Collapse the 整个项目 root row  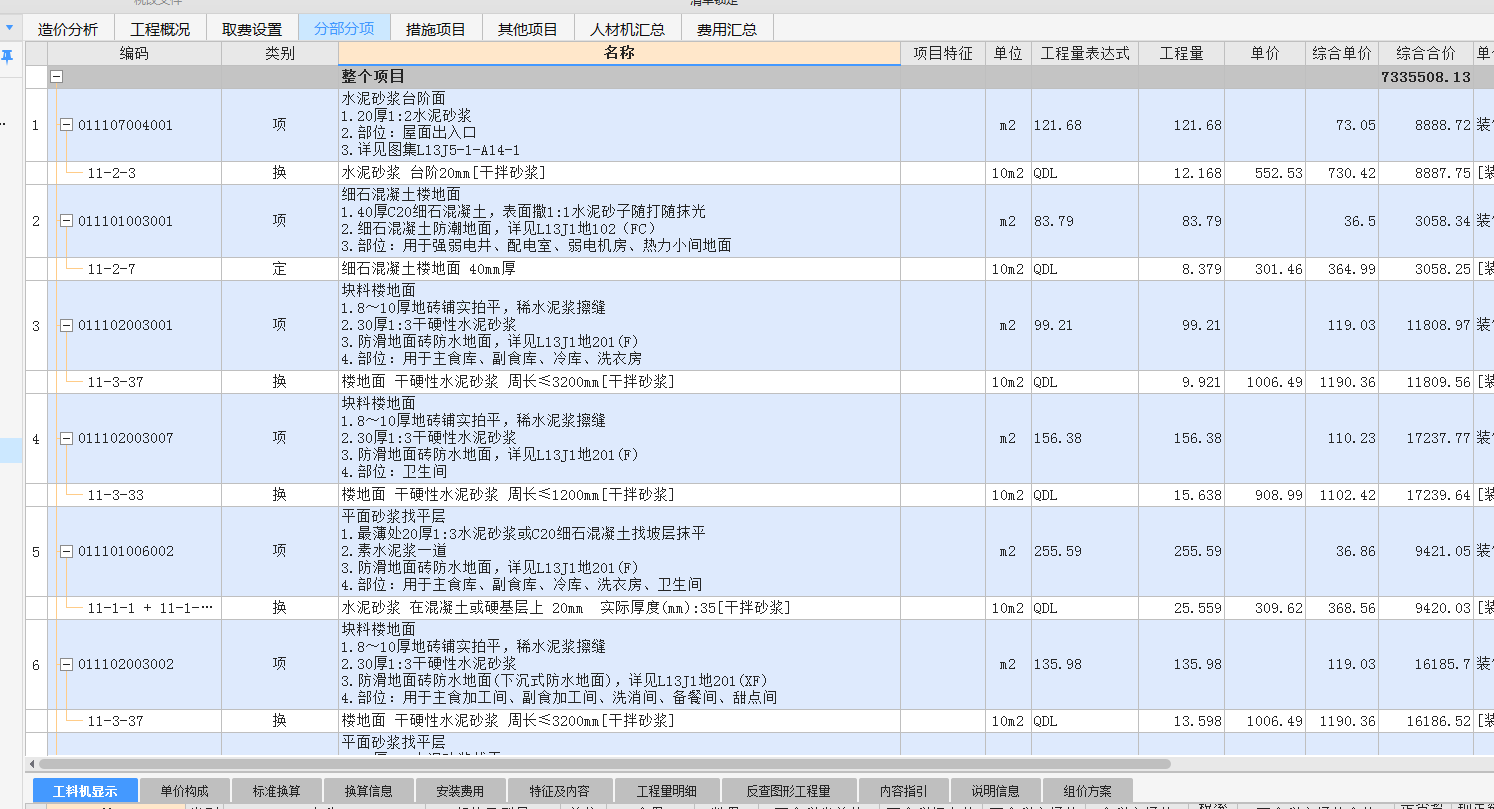[x=57, y=77]
